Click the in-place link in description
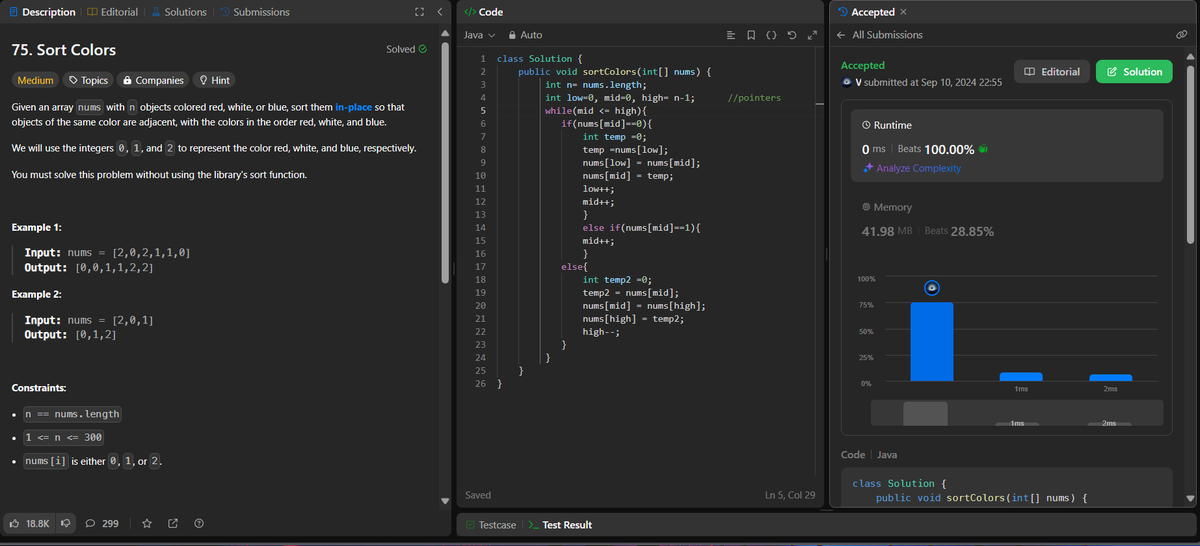The height and width of the screenshot is (546, 1200). [352, 106]
